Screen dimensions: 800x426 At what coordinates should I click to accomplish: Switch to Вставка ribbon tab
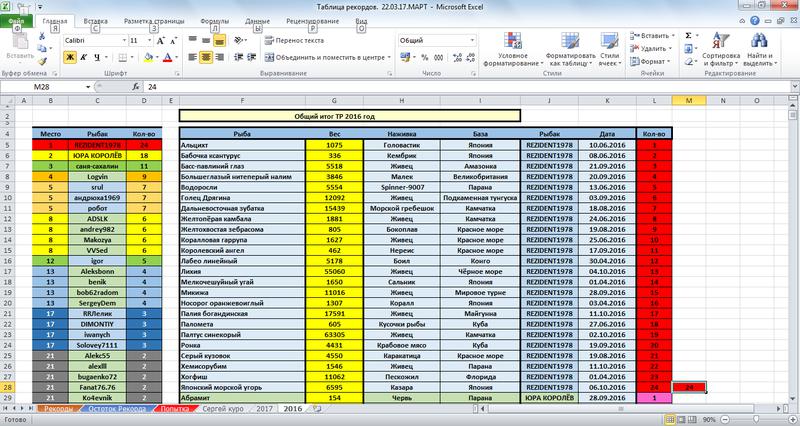[95, 21]
